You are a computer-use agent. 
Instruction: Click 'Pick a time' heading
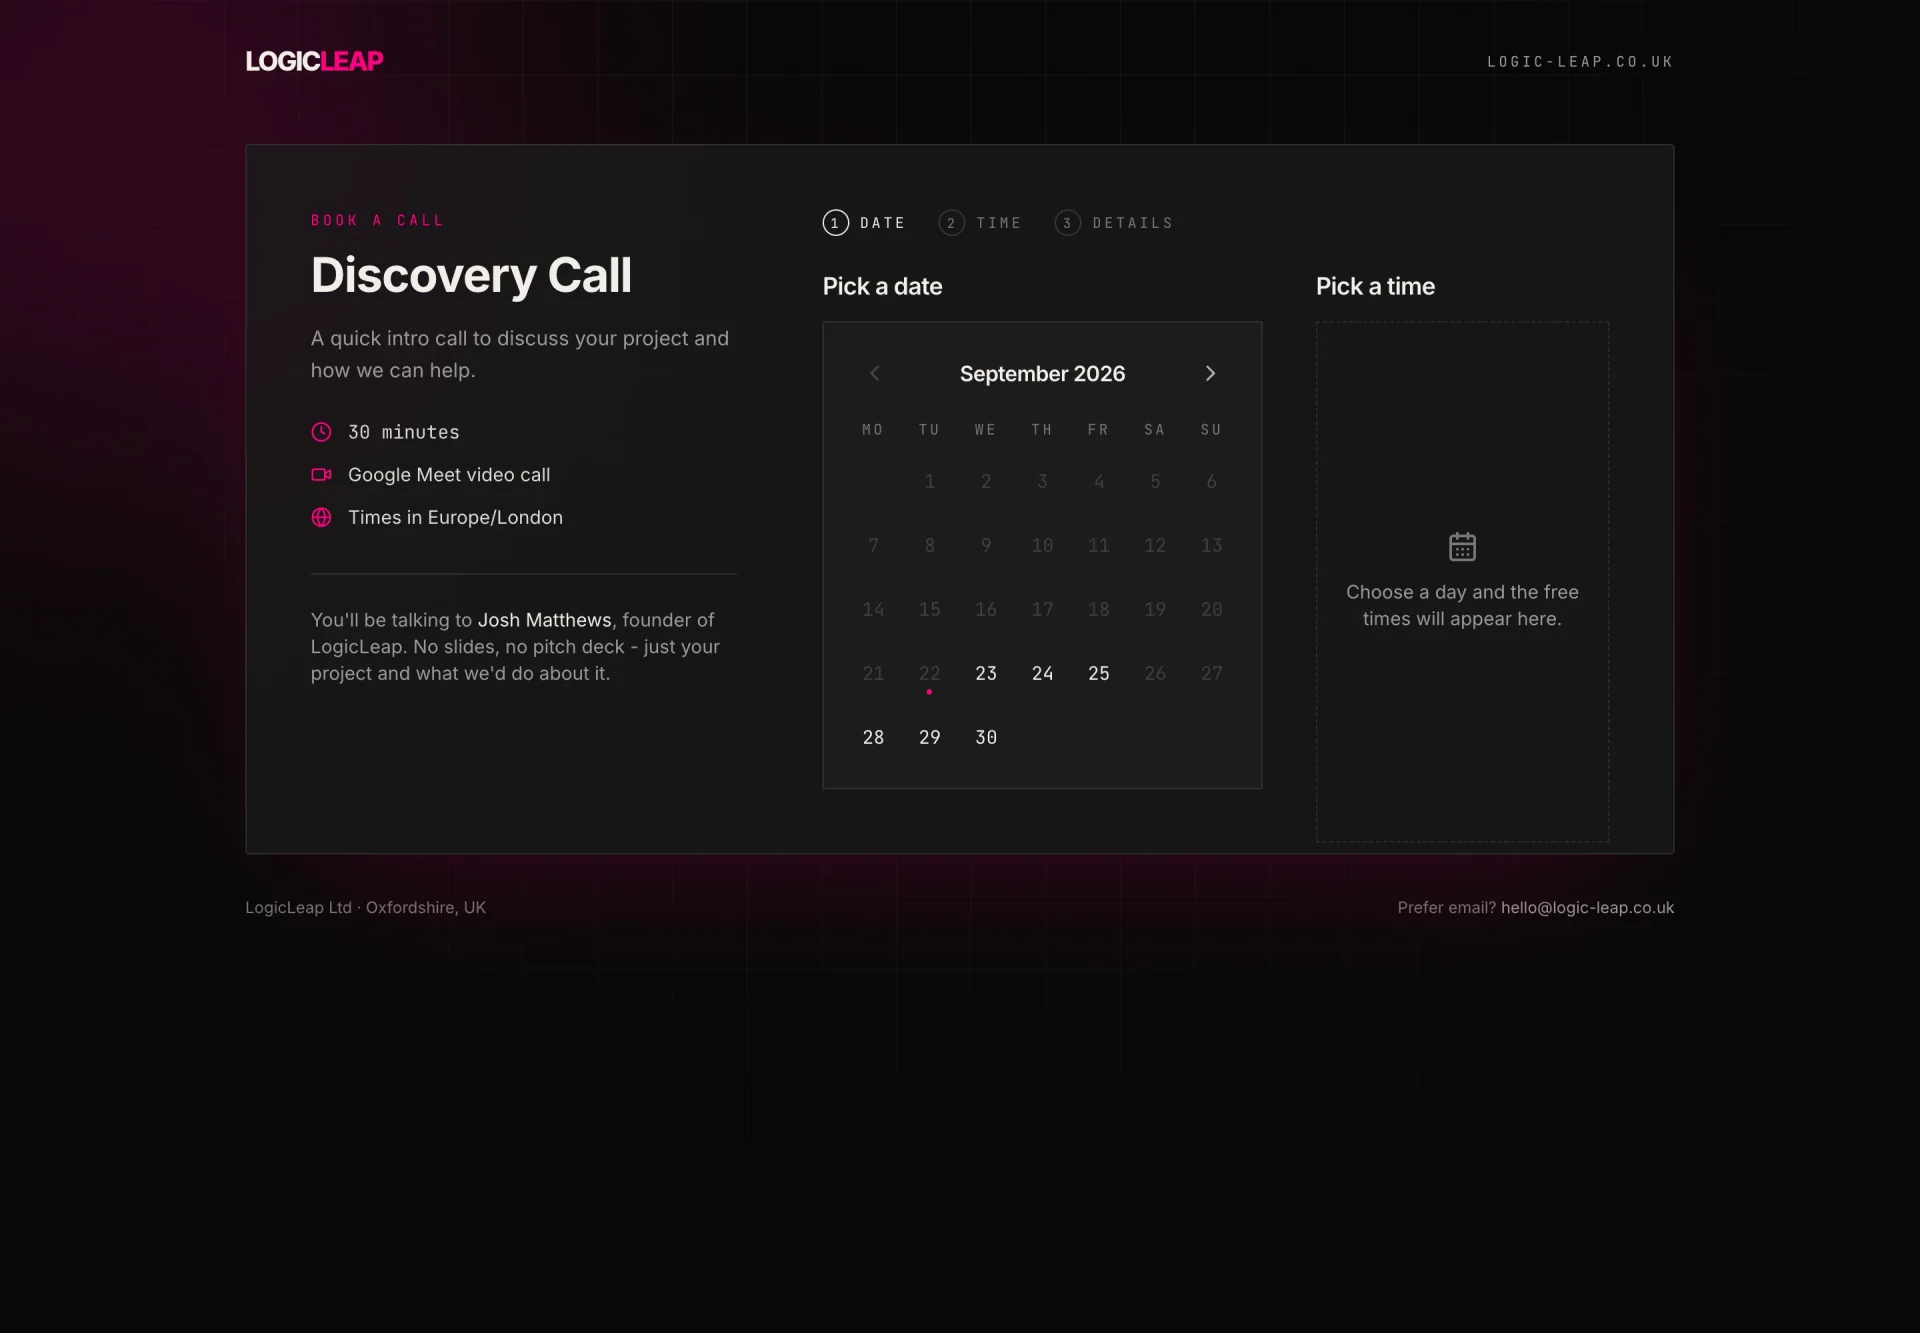pyautogui.click(x=1375, y=286)
